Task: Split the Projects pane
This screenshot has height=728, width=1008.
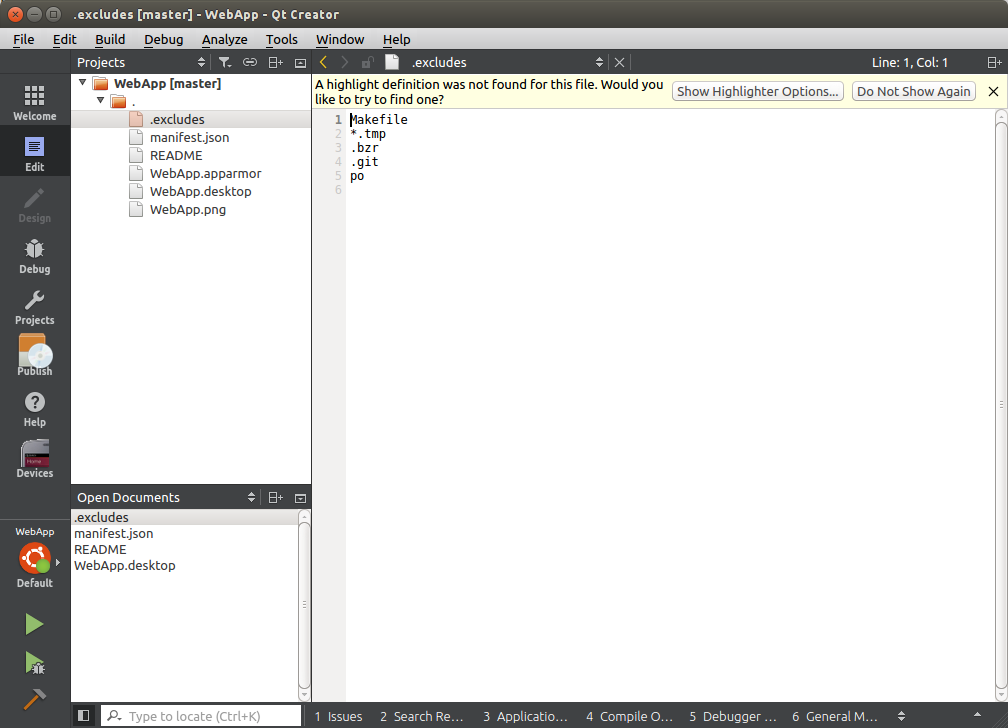Action: [275, 62]
